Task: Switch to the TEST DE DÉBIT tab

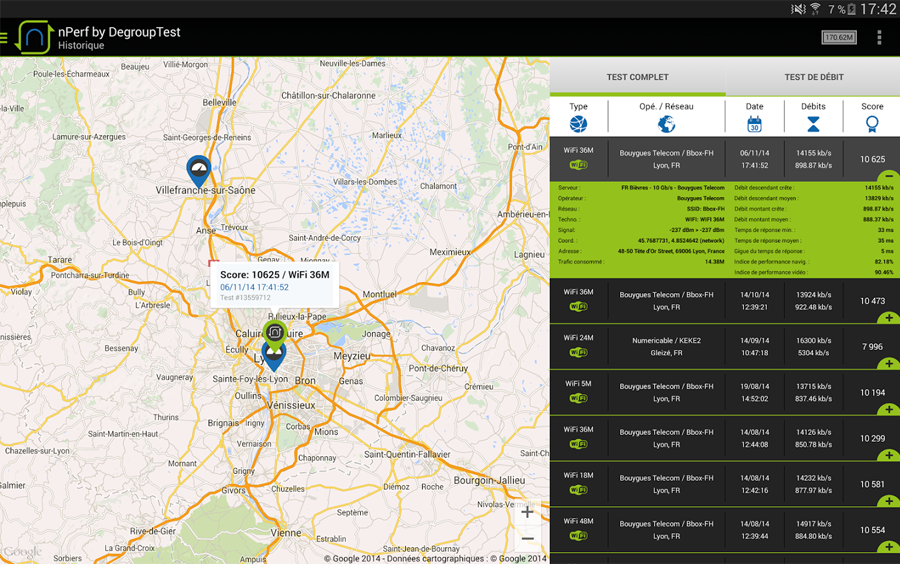Action: 813,77
